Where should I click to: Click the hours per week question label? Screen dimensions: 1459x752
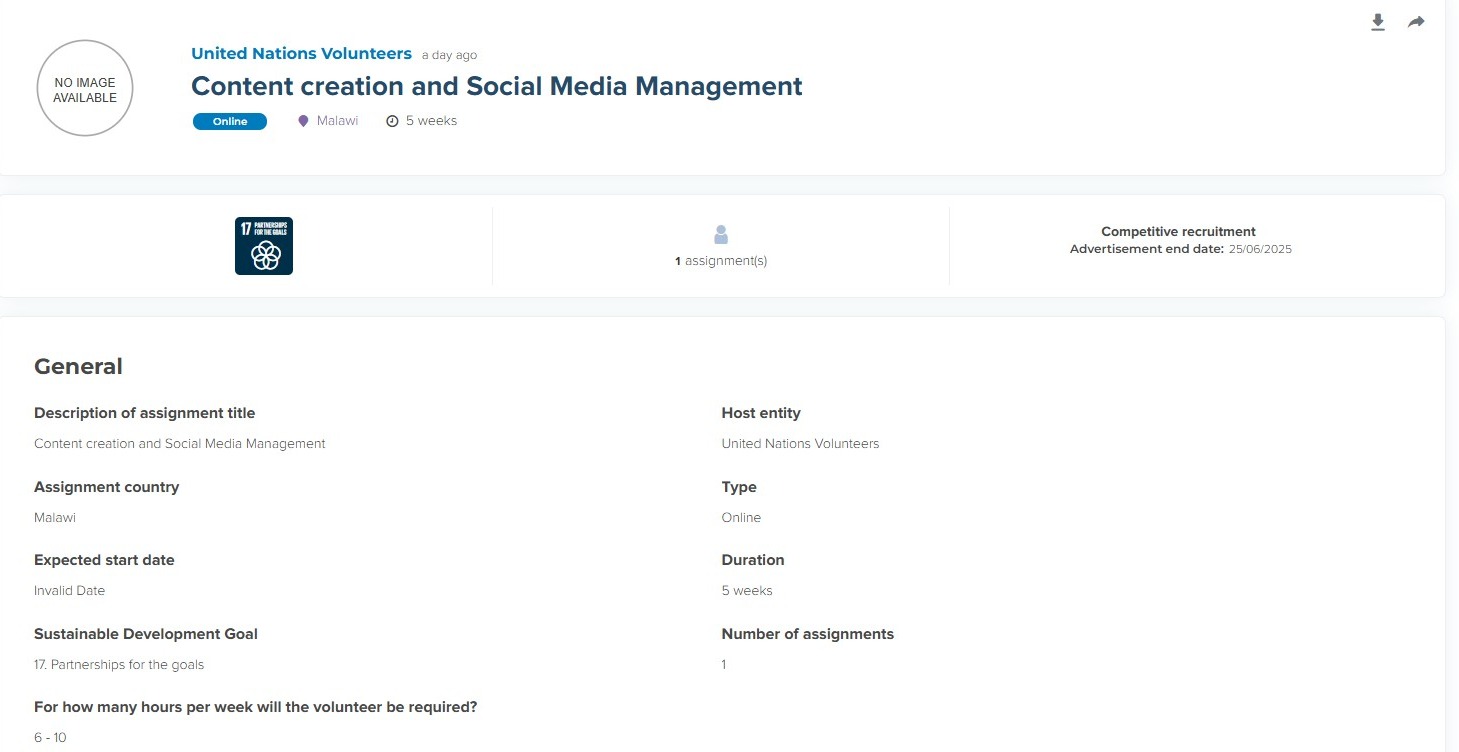256,707
